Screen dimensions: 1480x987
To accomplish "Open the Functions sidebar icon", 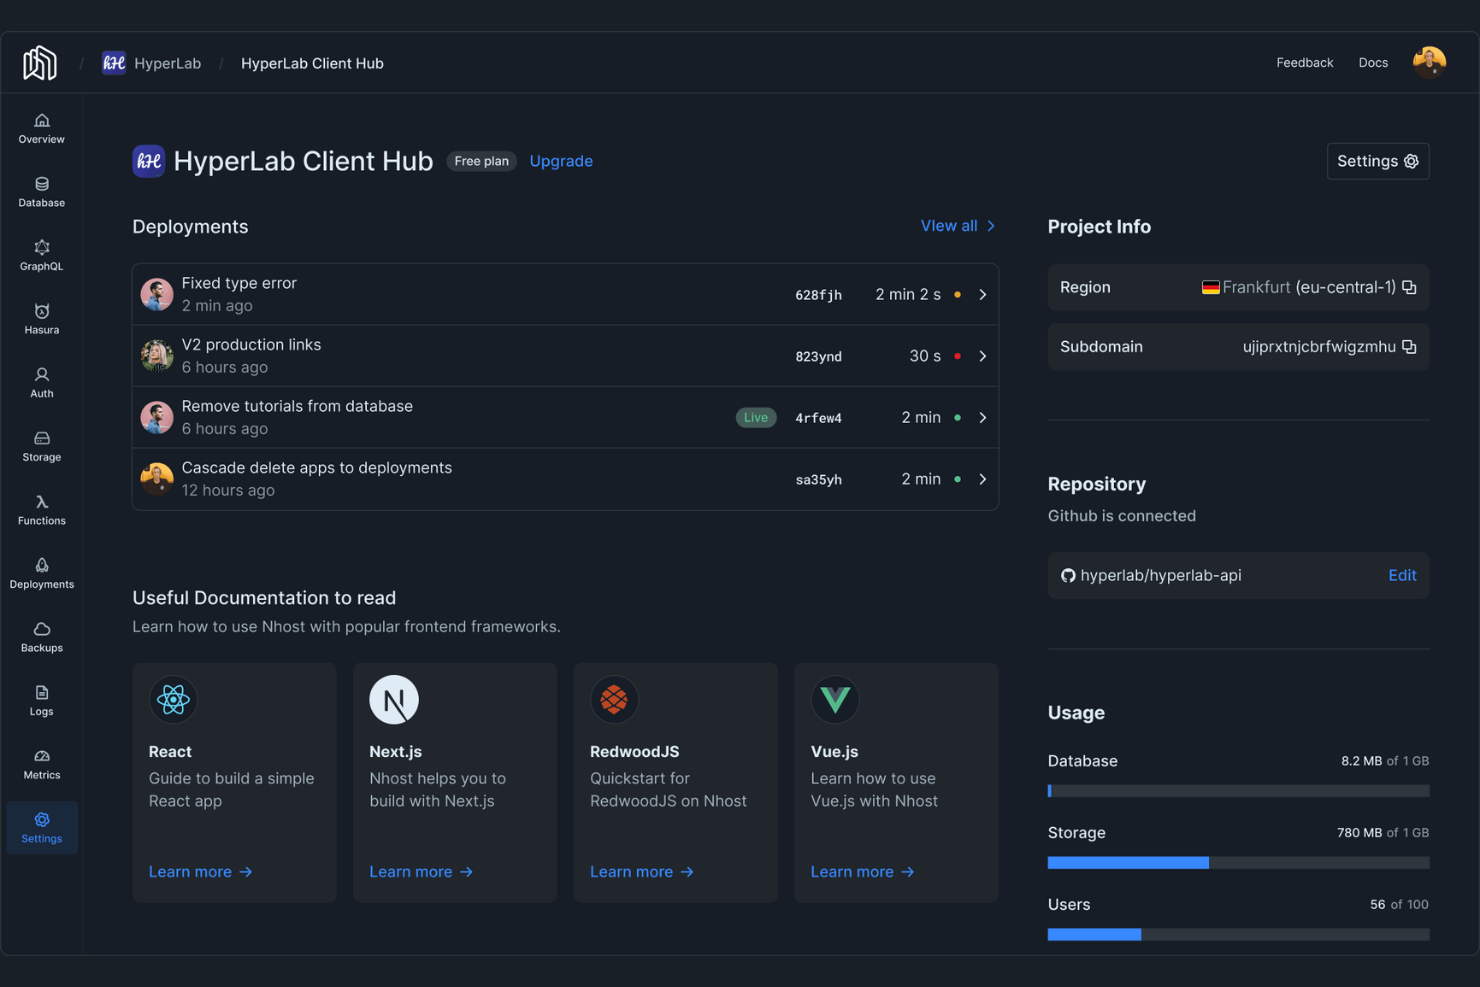I will [x=41, y=510].
